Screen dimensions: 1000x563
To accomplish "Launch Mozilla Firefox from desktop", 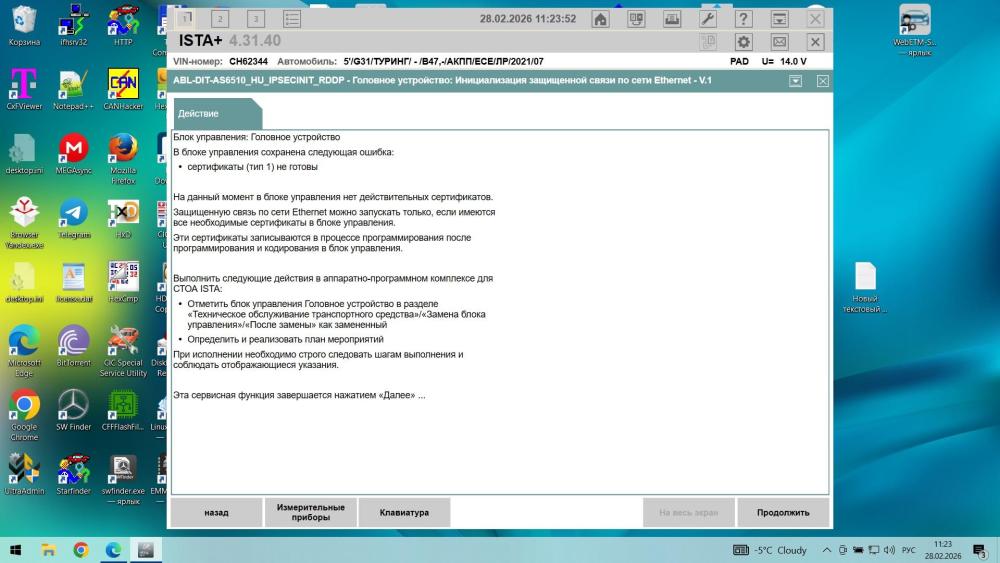I will [x=123, y=159].
